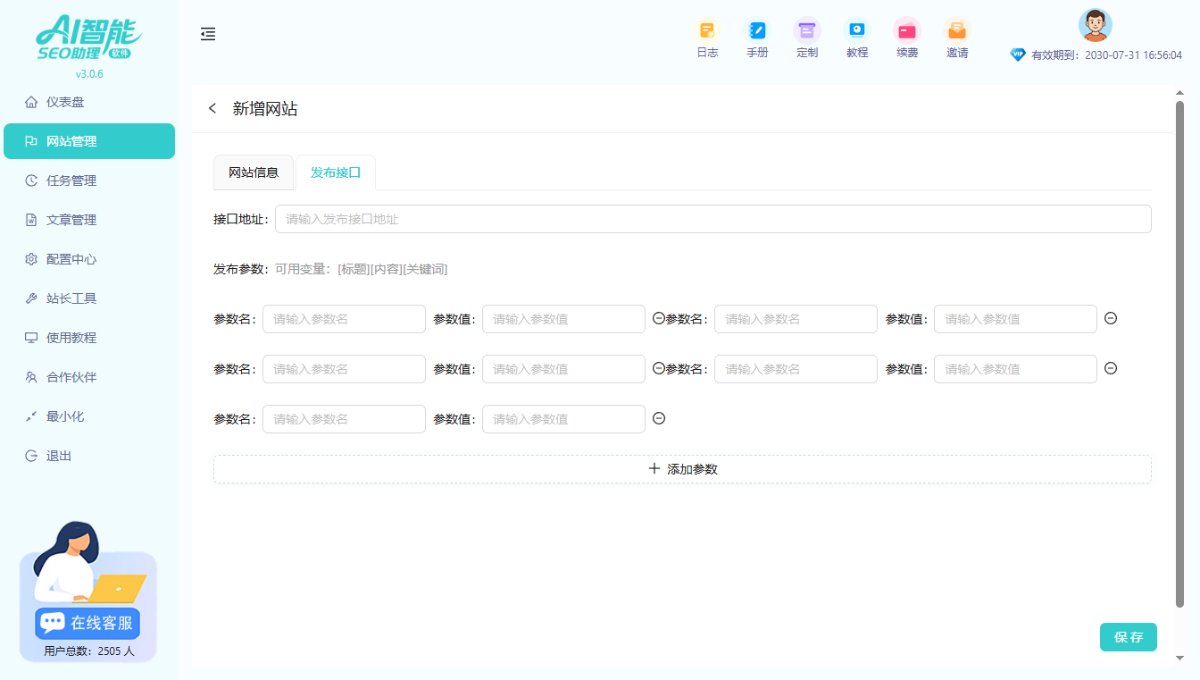Focus third-row 参数值 input
Screen dimensions: 1200x680
tap(563, 419)
